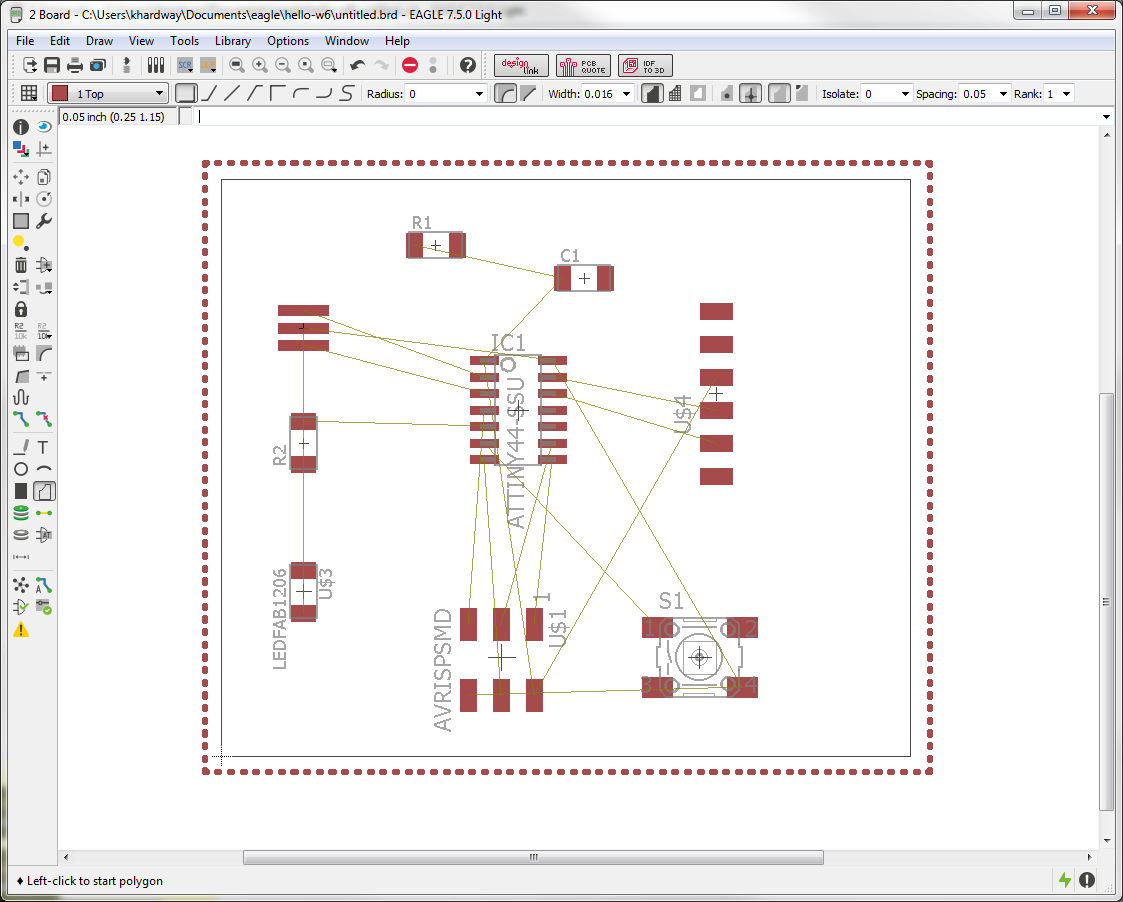This screenshot has width=1123, height=902.
Task: Click the Zoom in icon
Action: (x=260, y=65)
